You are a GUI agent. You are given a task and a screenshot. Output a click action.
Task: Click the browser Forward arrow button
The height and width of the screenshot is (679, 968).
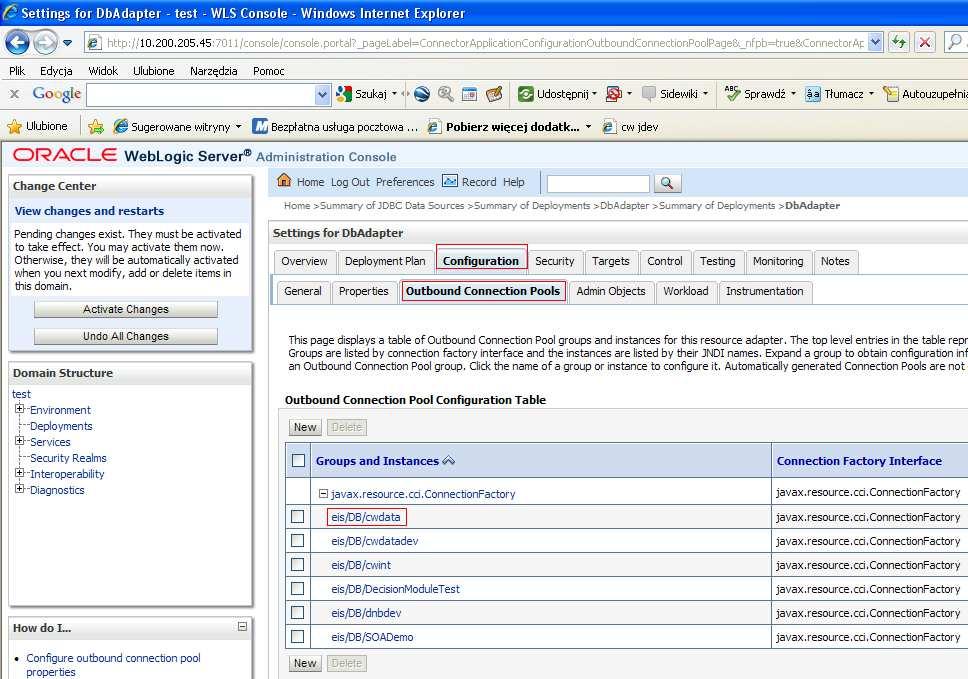click(44, 43)
